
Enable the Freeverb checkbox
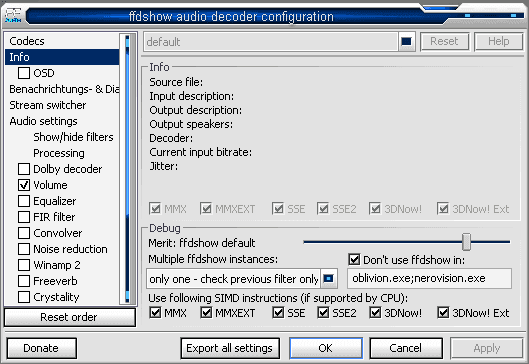[x=24, y=281]
